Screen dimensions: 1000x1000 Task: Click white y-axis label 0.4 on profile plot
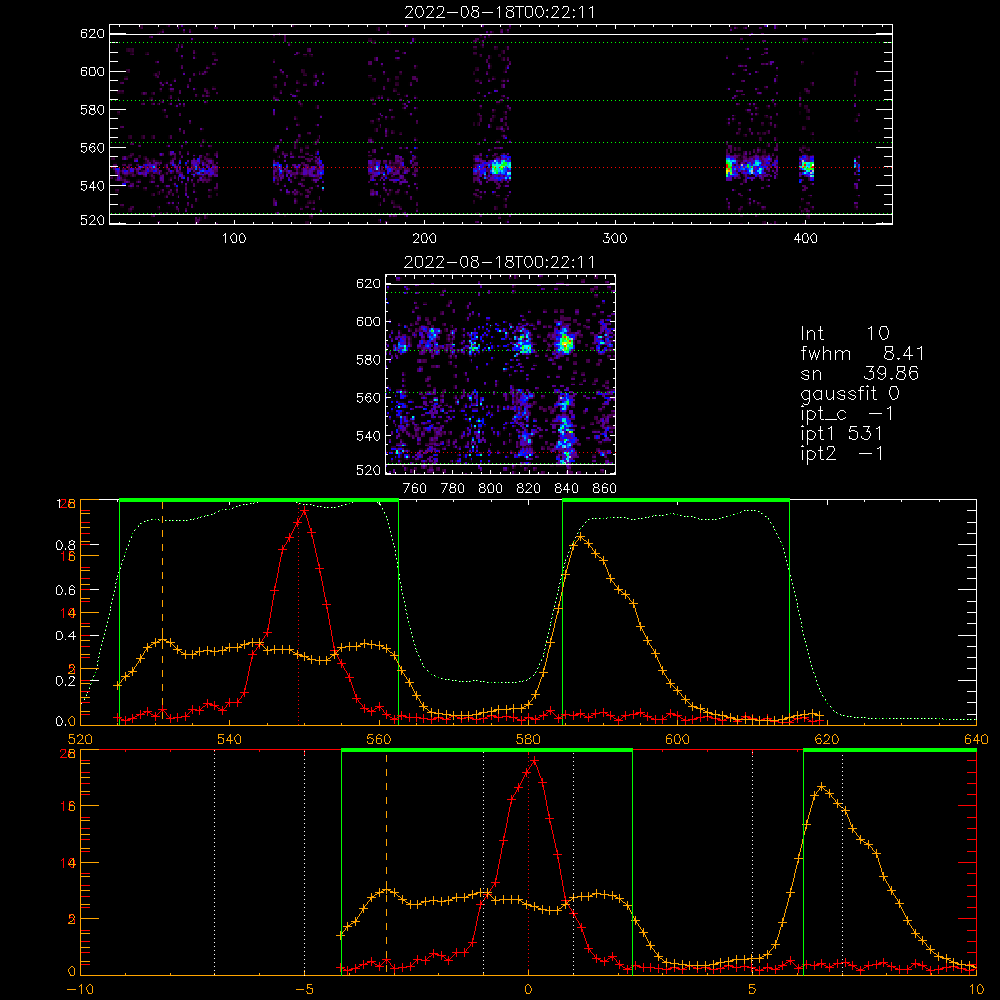[x=66, y=636]
